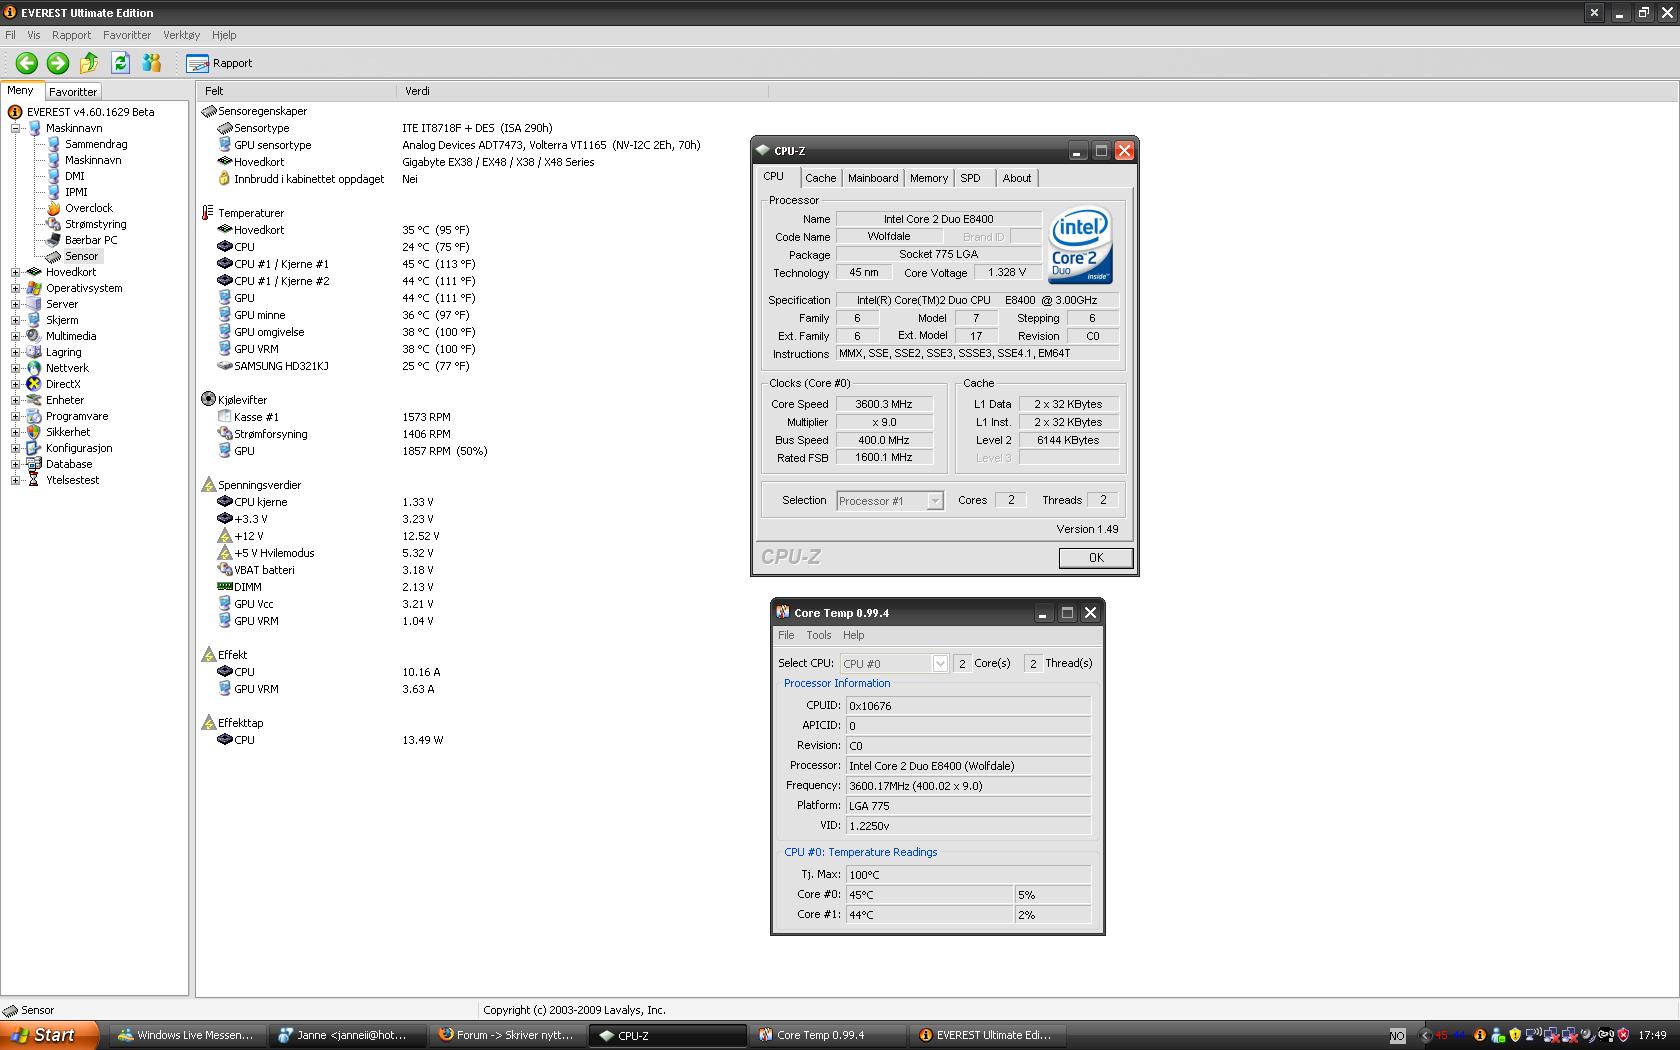Click the Kjølevifter fan icon
Image resolution: width=1680 pixels, height=1050 pixels.
[x=208, y=399]
